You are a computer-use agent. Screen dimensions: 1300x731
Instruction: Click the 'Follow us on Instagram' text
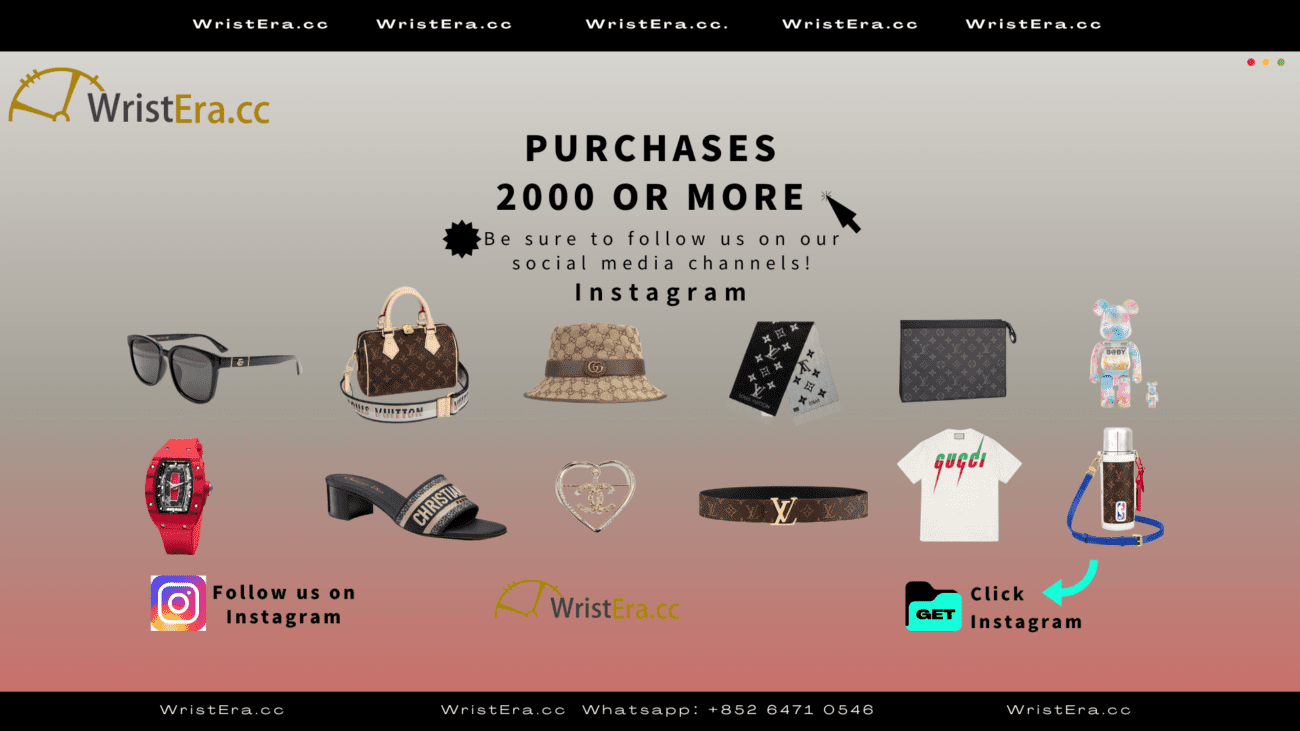284,604
